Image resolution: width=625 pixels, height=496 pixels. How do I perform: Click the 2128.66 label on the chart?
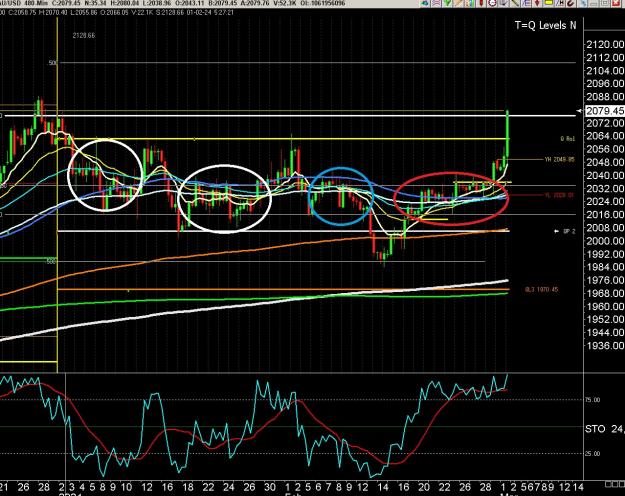click(x=84, y=35)
